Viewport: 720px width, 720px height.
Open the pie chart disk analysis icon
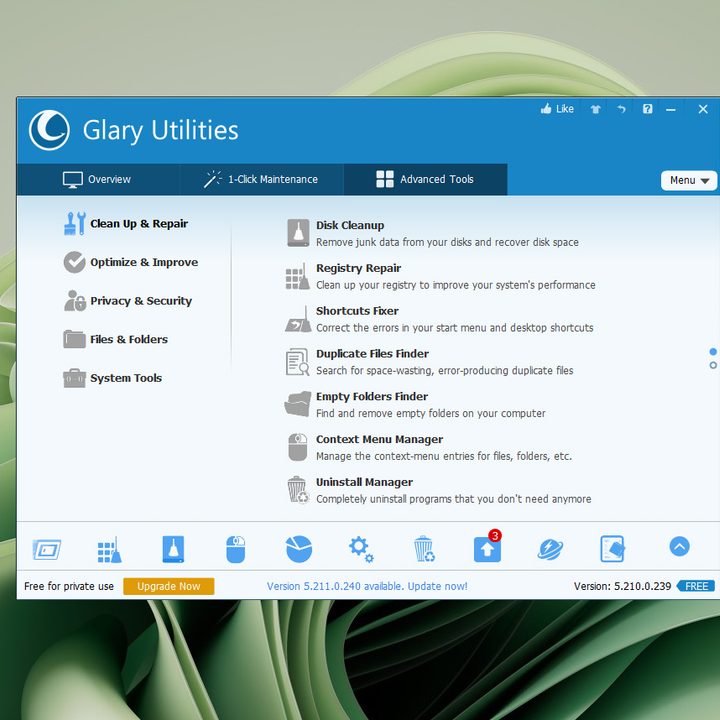point(299,549)
